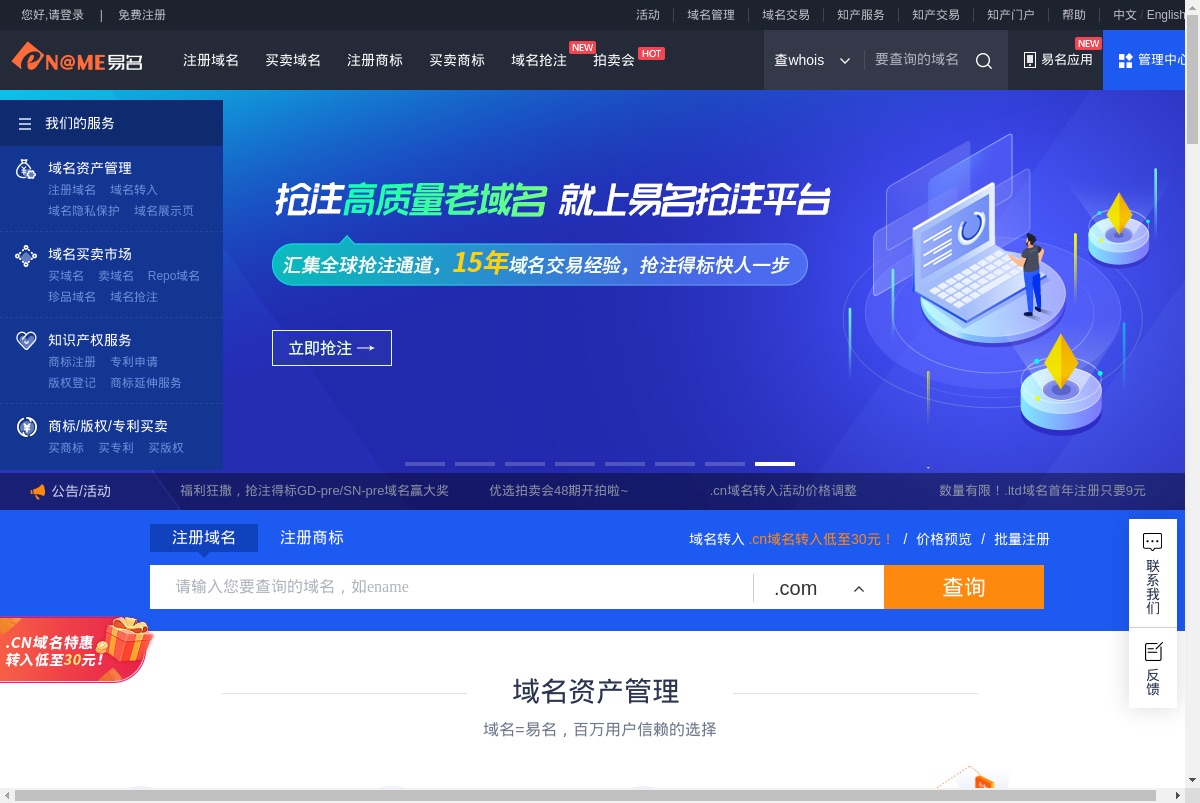
Task: Click 域名转入 in the sidebar
Action: pyautogui.click(x=134, y=190)
